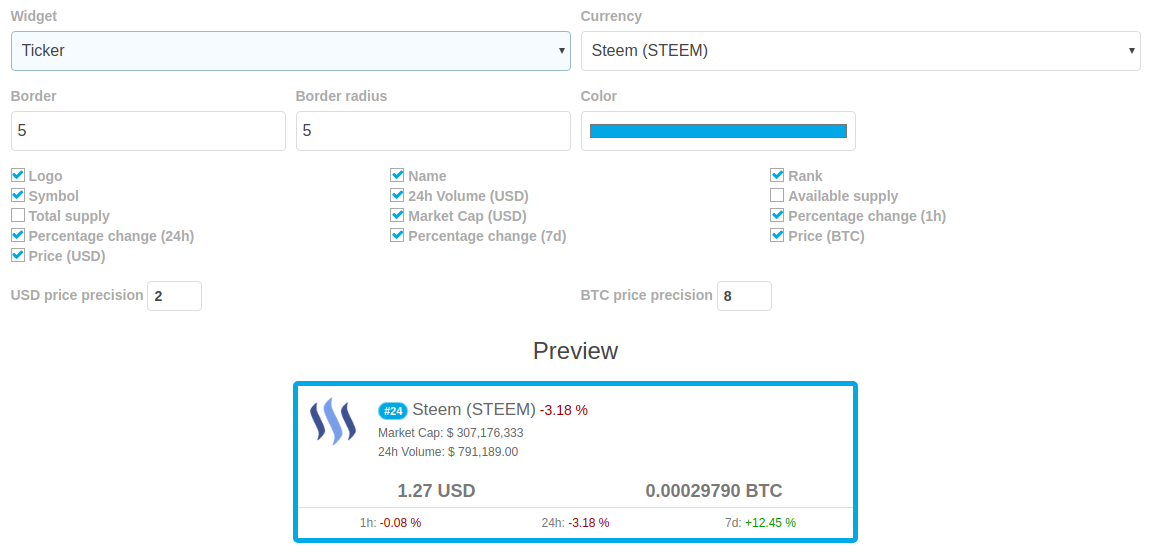Toggle the Percentage change (1h) checkbox

click(x=777, y=216)
